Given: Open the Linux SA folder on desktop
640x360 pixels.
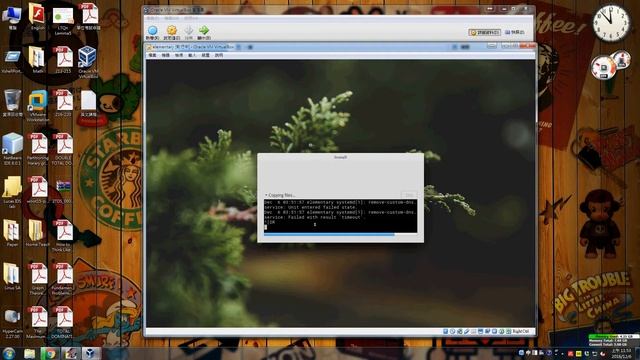Looking at the screenshot, I should 12,277.
